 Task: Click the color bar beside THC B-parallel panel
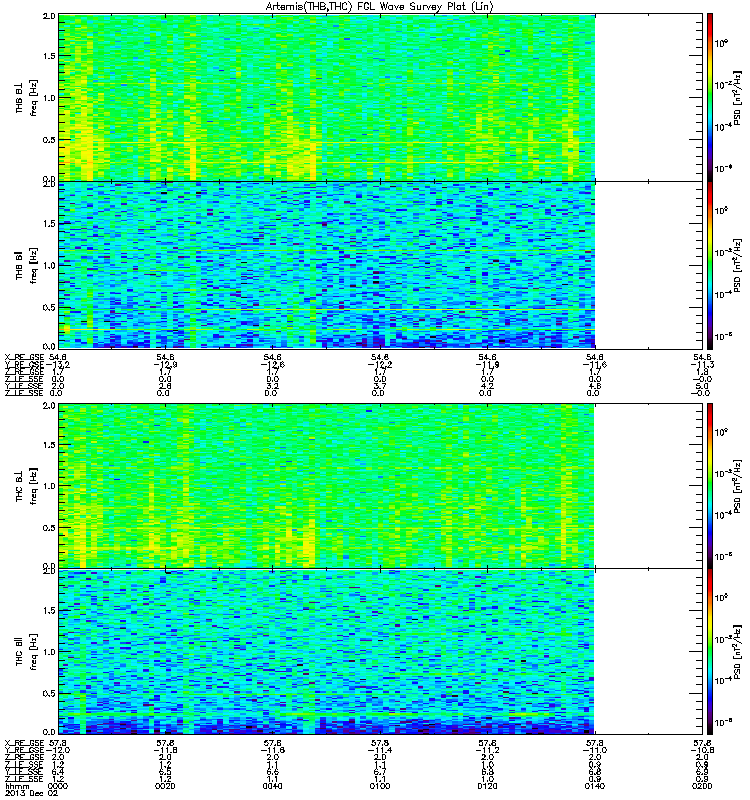pyautogui.click(x=710, y=652)
